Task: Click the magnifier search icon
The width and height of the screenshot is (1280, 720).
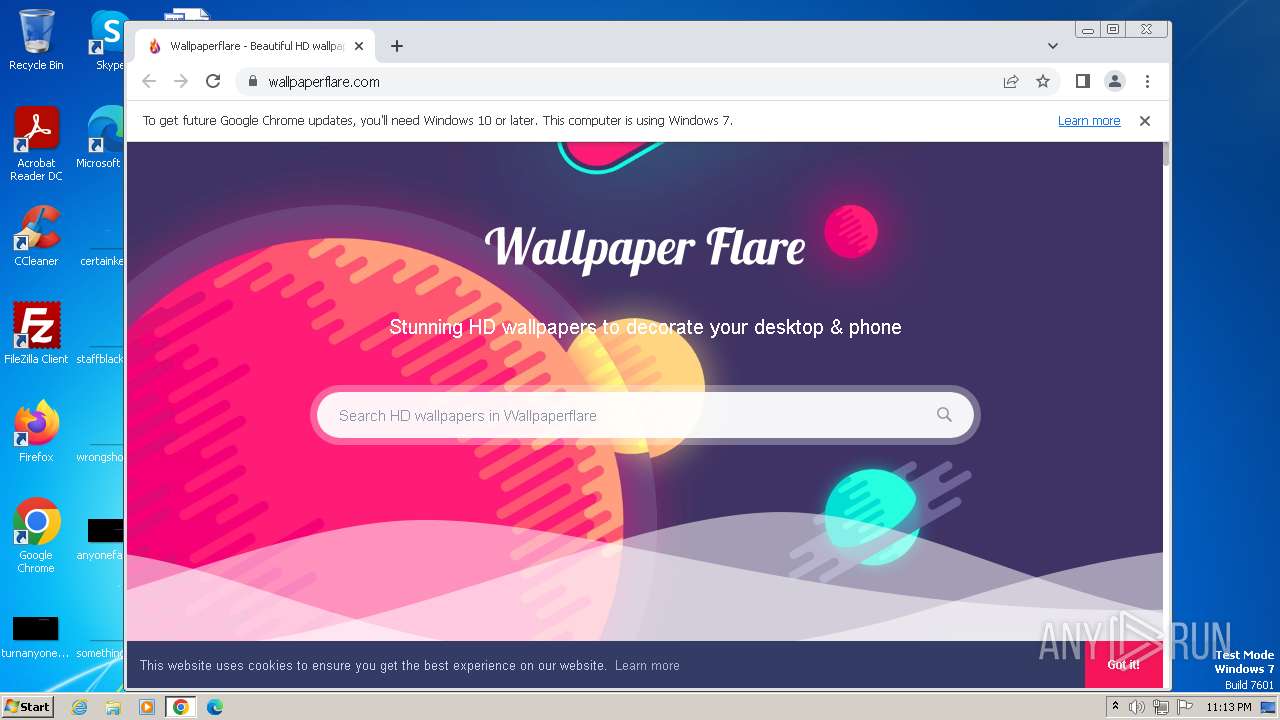Action: 944,414
